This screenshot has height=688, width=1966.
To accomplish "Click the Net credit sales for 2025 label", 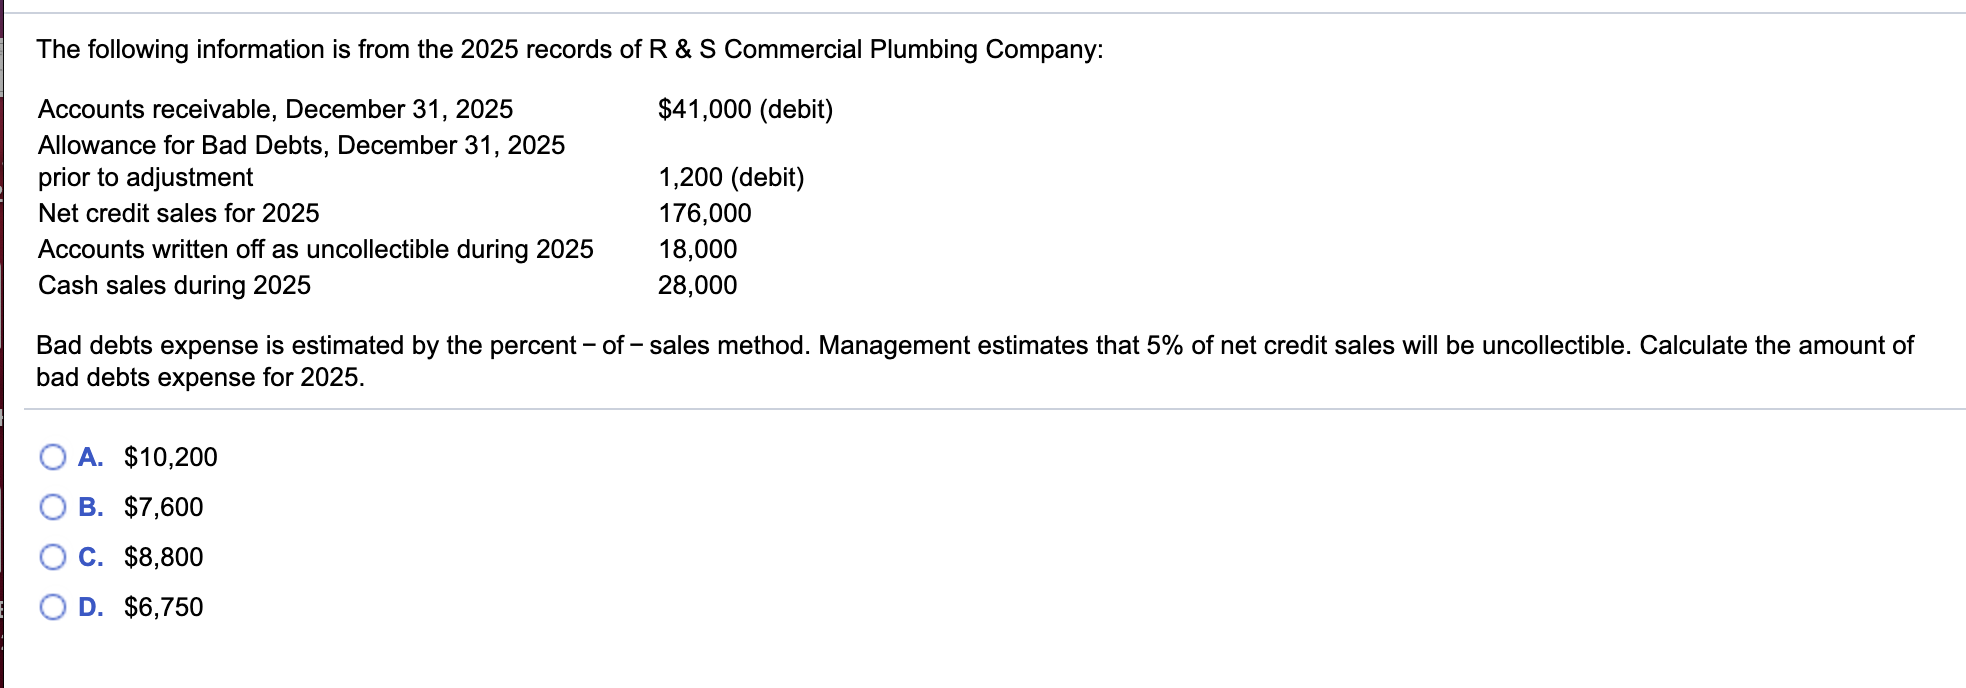I will pyautogui.click(x=179, y=213).
